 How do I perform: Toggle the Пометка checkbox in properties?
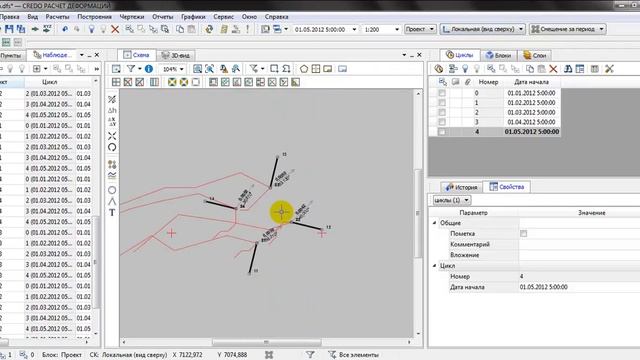[523, 233]
